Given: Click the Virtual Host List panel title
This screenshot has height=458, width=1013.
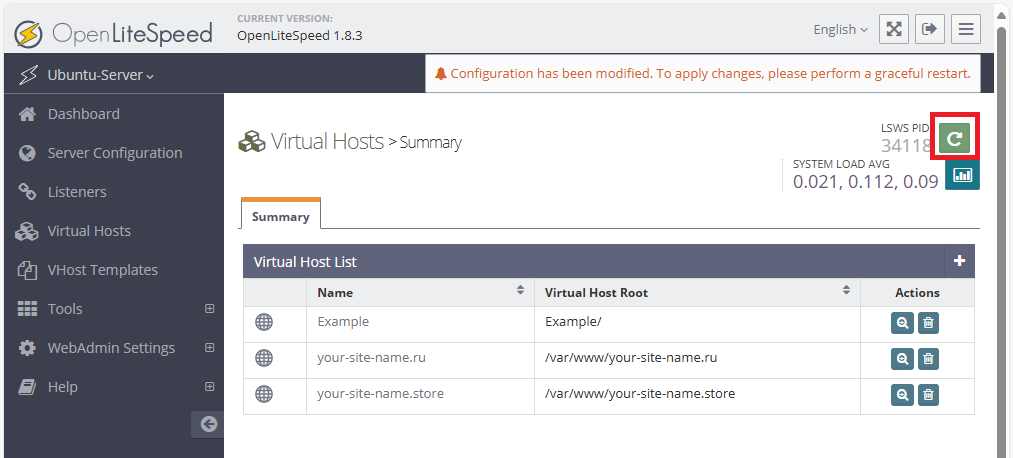Looking at the screenshot, I should click(305, 262).
